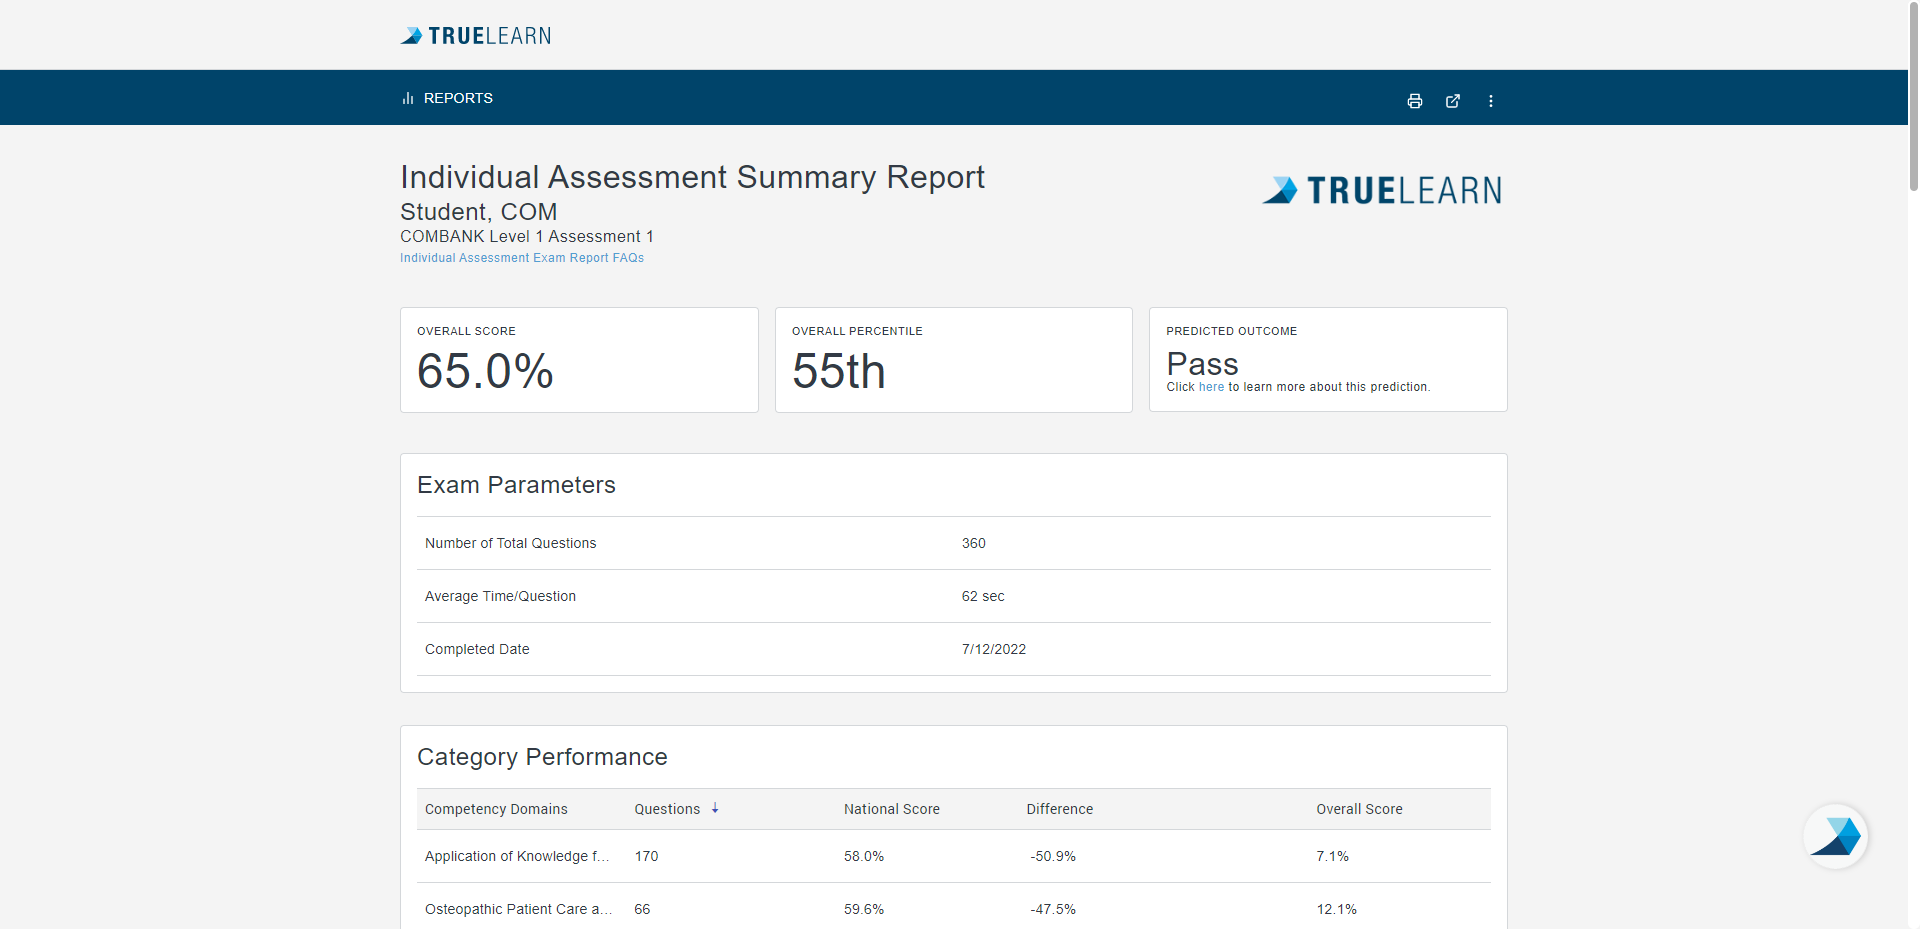Click the questions count '66'
This screenshot has width=1920, height=929.
642,909
